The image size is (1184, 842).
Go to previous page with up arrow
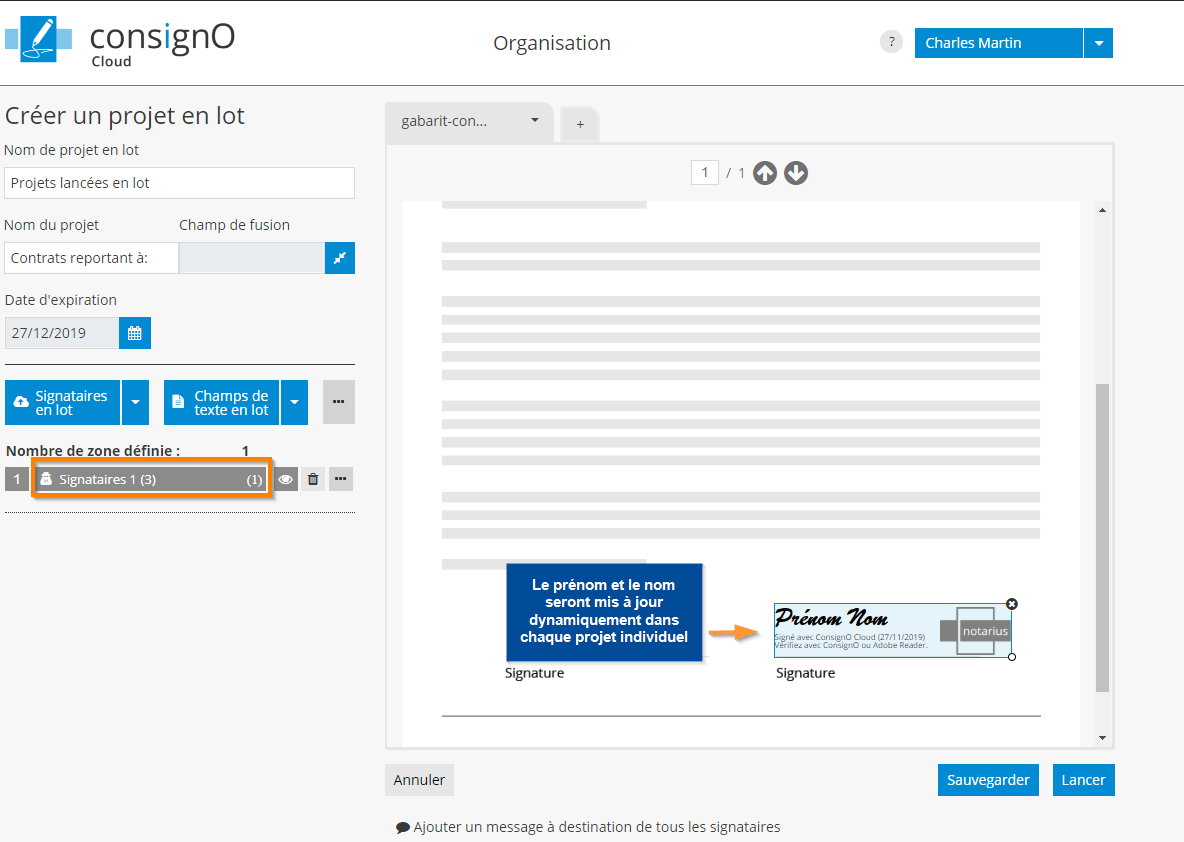pyautogui.click(x=765, y=173)
